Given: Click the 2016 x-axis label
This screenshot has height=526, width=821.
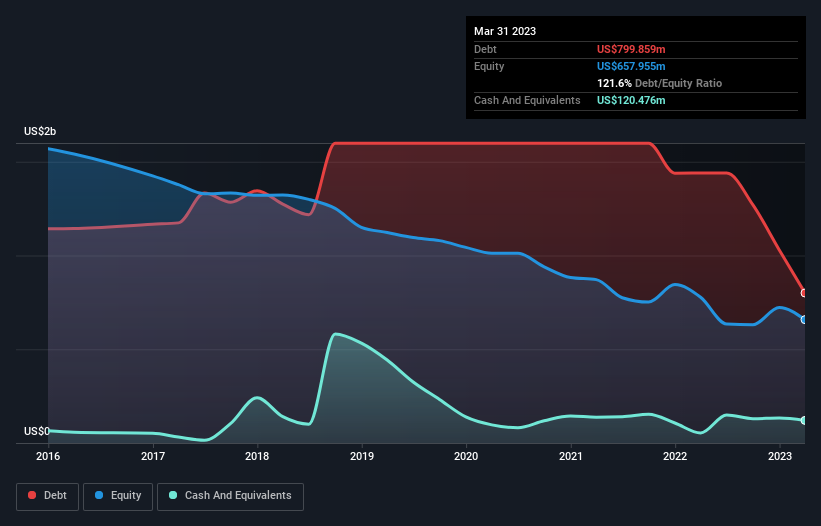Looking at the screenshot, I should [48, 456].
